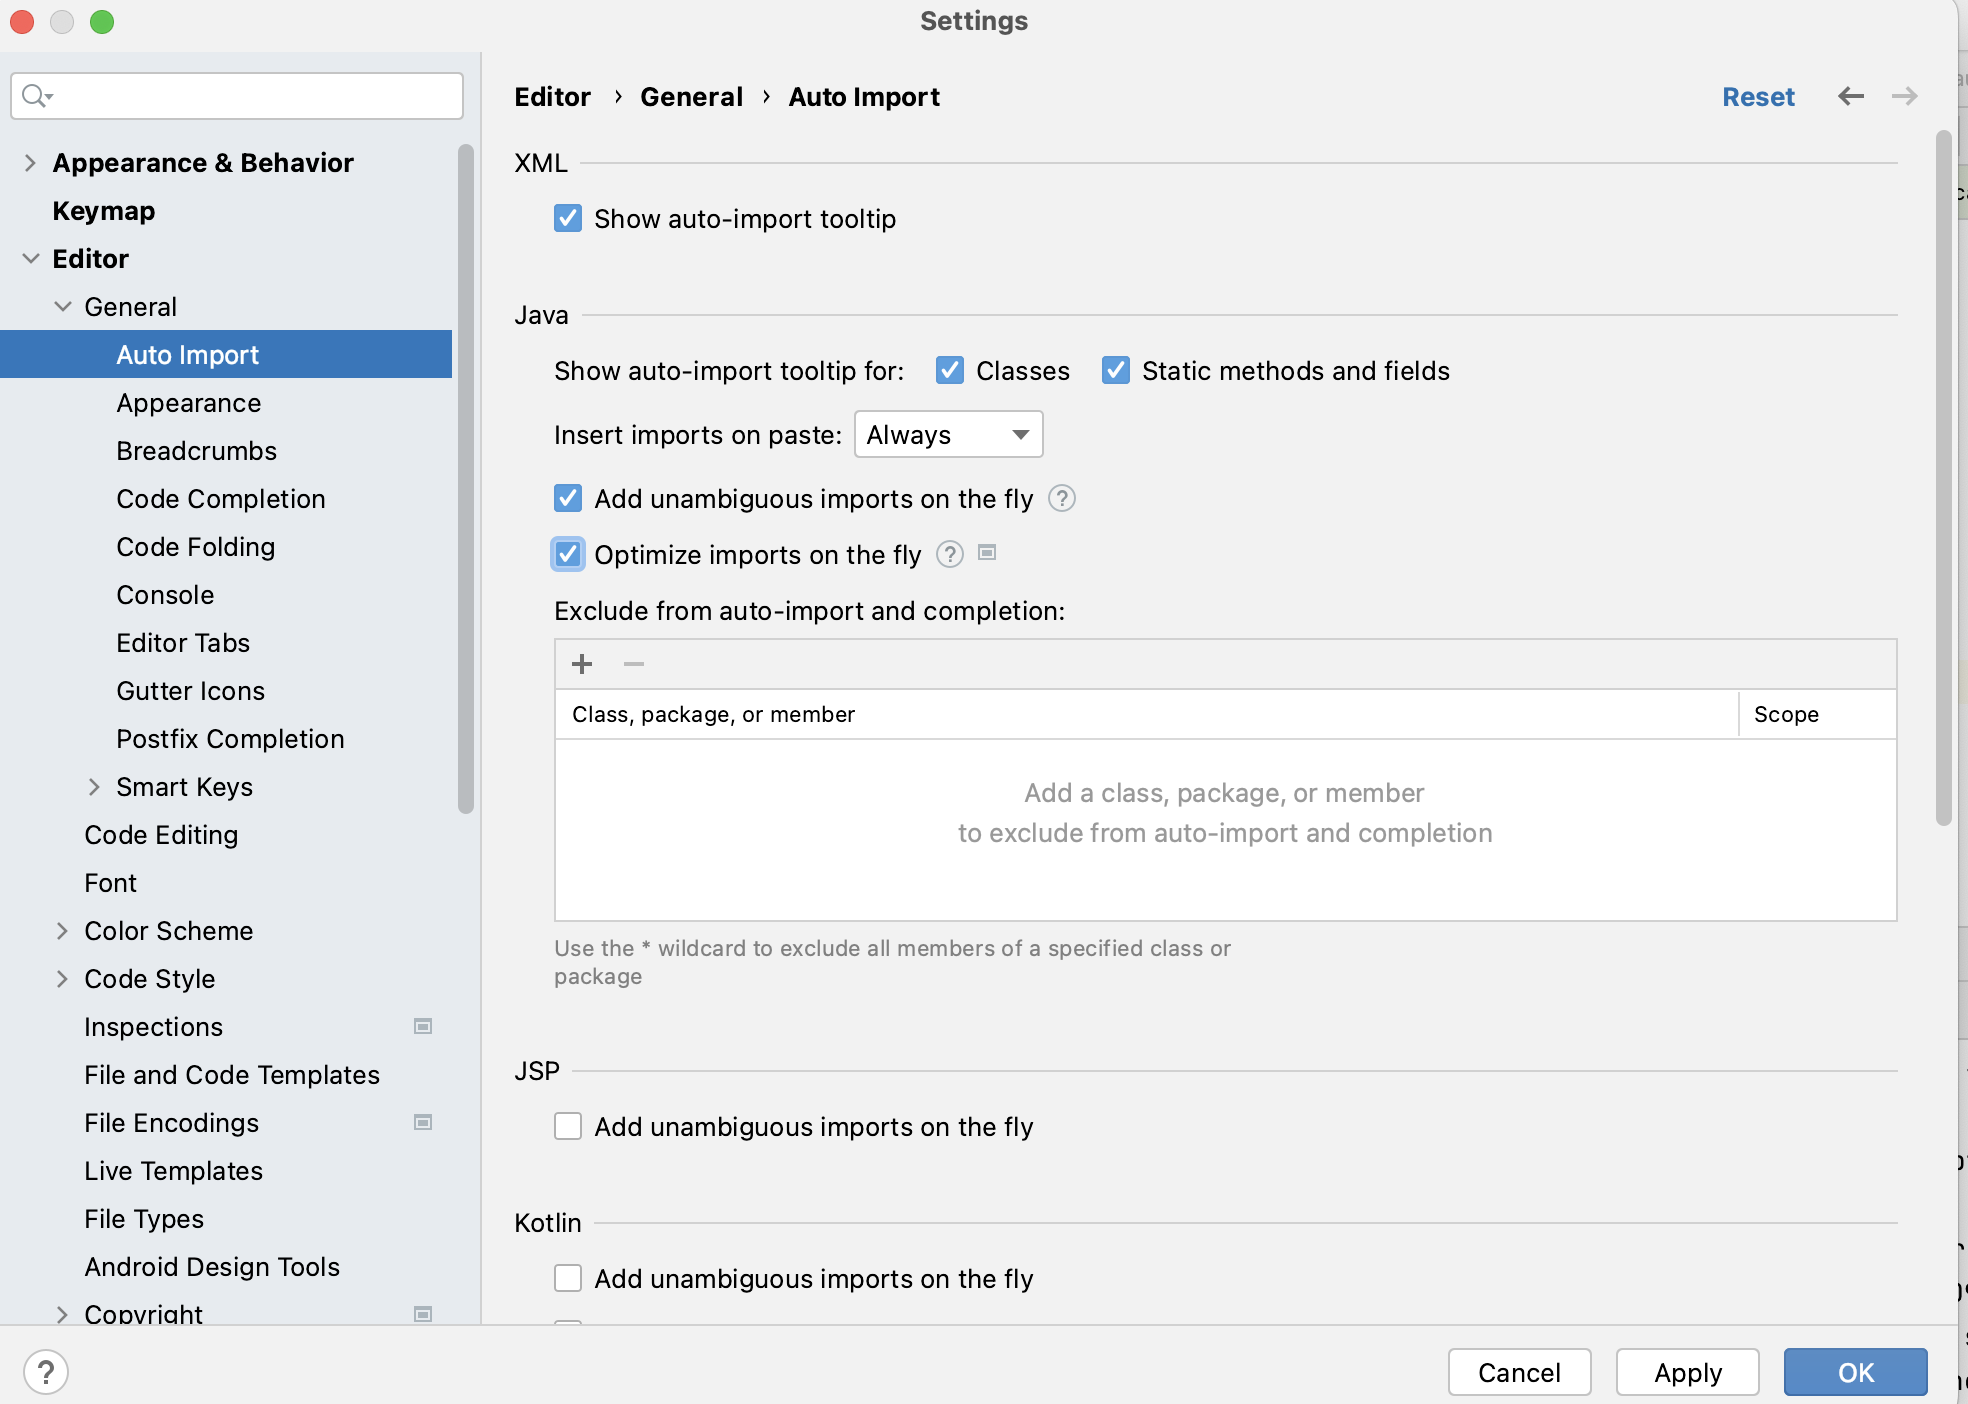Disable XML Show auto-import tooltip checkbox
This screenshot has height=1404, width=1968.
(568, 219)
